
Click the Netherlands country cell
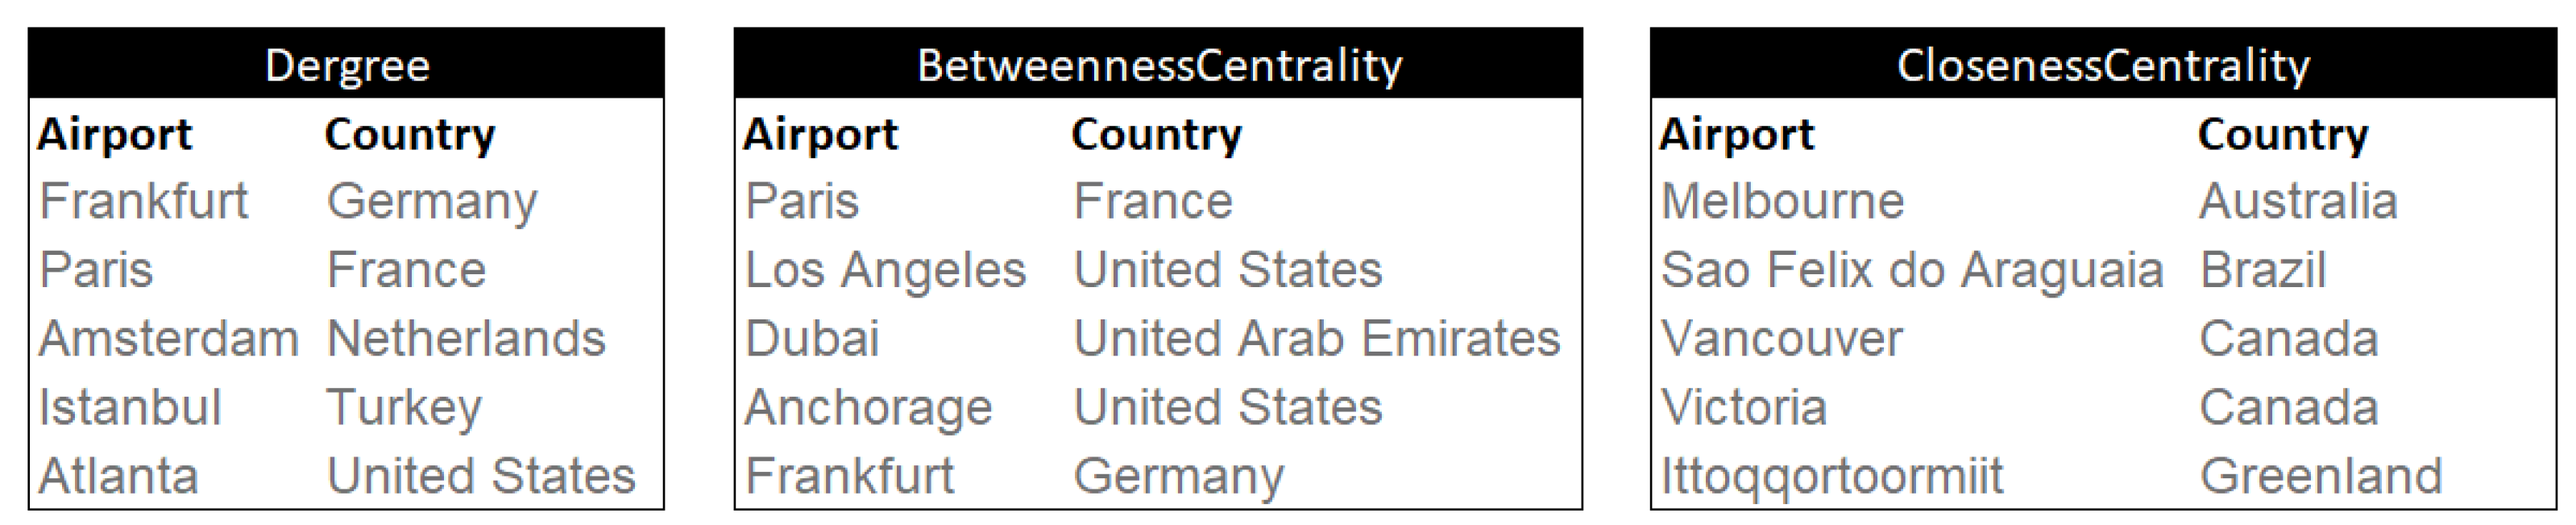coord(466,339)
